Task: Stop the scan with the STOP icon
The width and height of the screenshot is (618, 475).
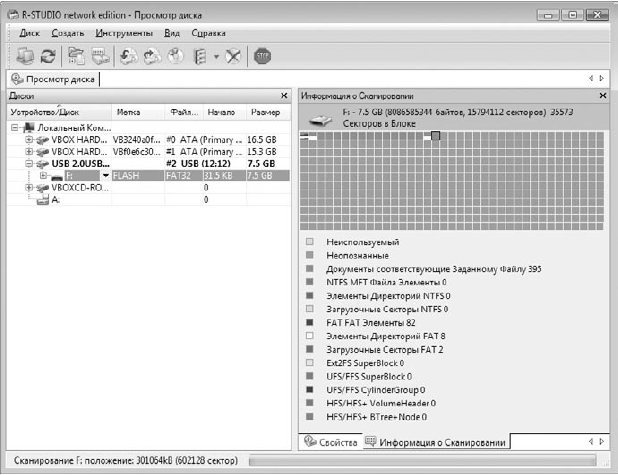Action: click(262, 56)
